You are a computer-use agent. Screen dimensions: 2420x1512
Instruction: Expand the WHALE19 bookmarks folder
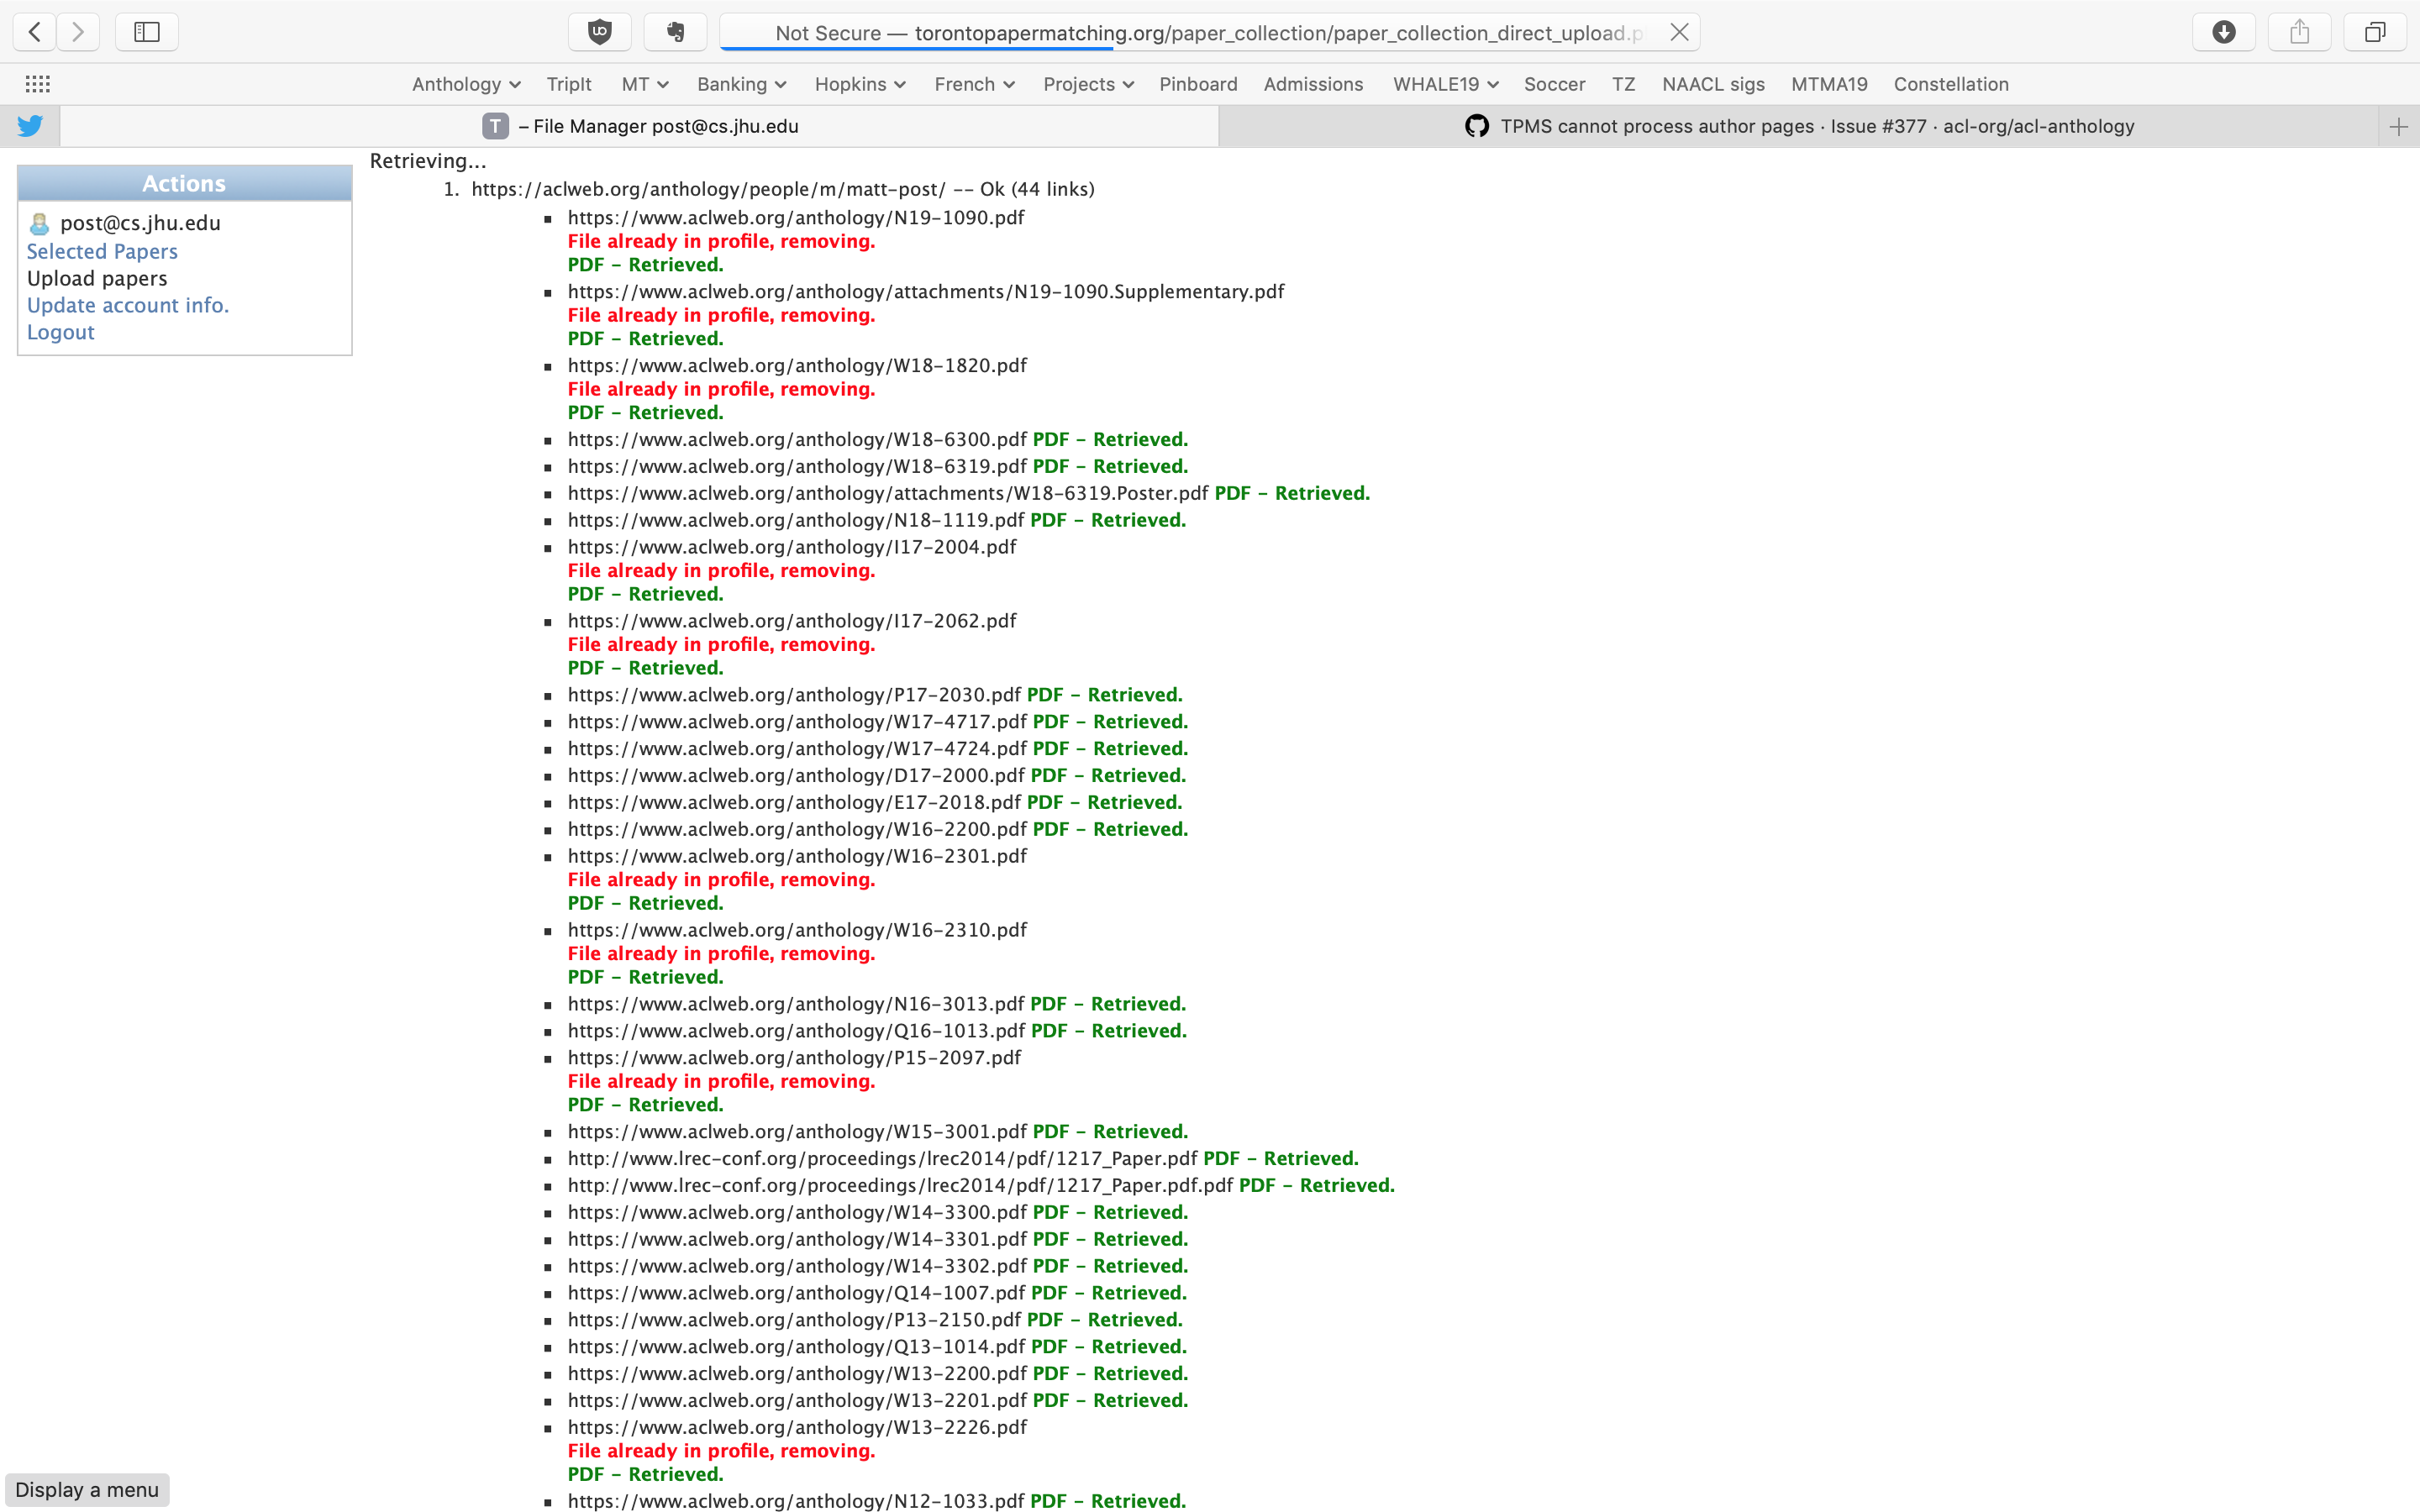pyautogui.click(x=1444, y=84)
